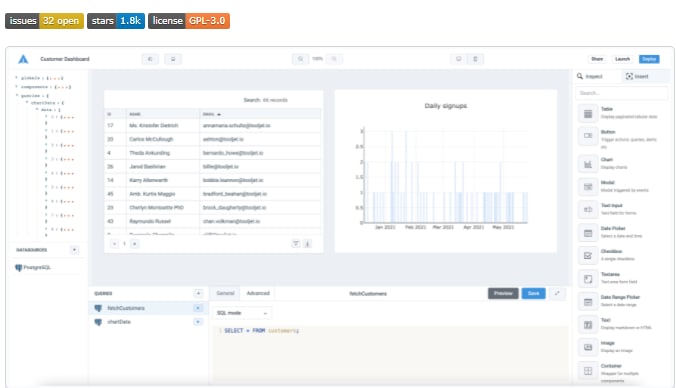Expand the query editor with resize icon
Viewport: 676px width, 388px height.
click(557, 293)
